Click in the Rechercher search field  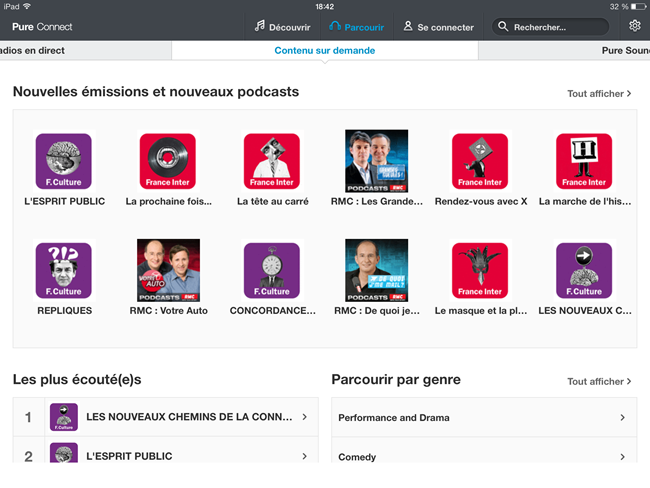[551, 27]
